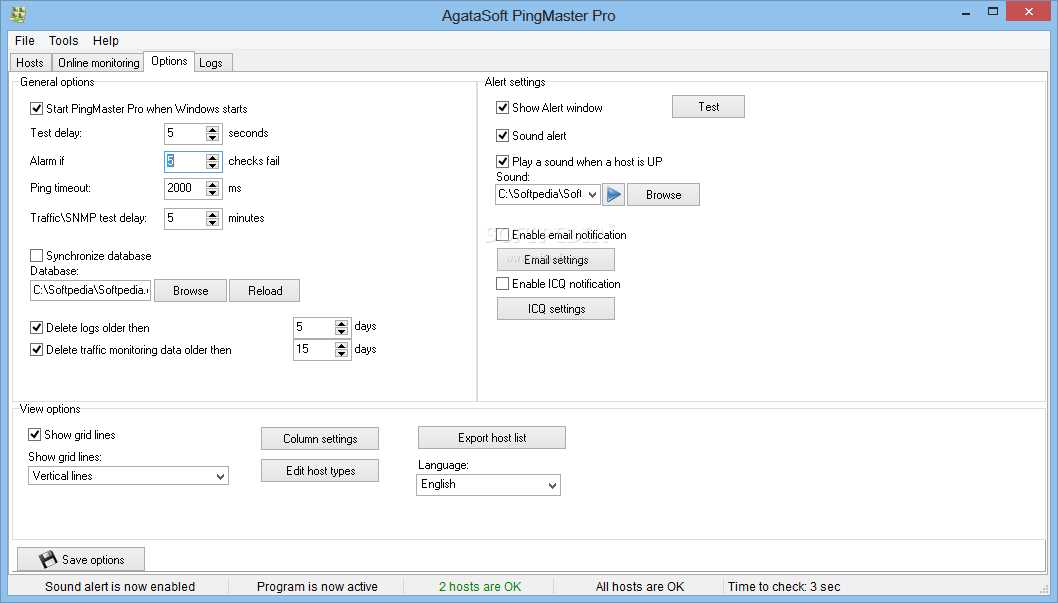This screenshot has width=1058, height=603.
Task: Increase Ping timeout value
Action: pyautogui.click(x=213, y=184)
